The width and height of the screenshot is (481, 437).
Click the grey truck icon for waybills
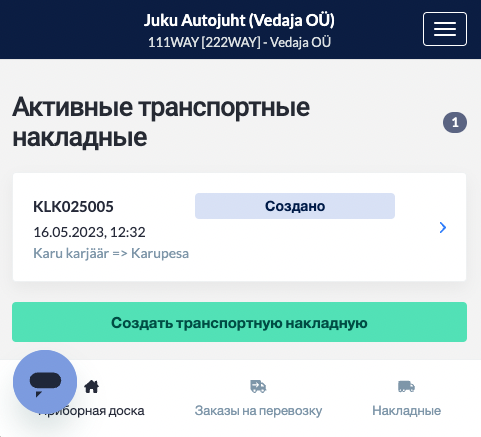pos(406,387)
